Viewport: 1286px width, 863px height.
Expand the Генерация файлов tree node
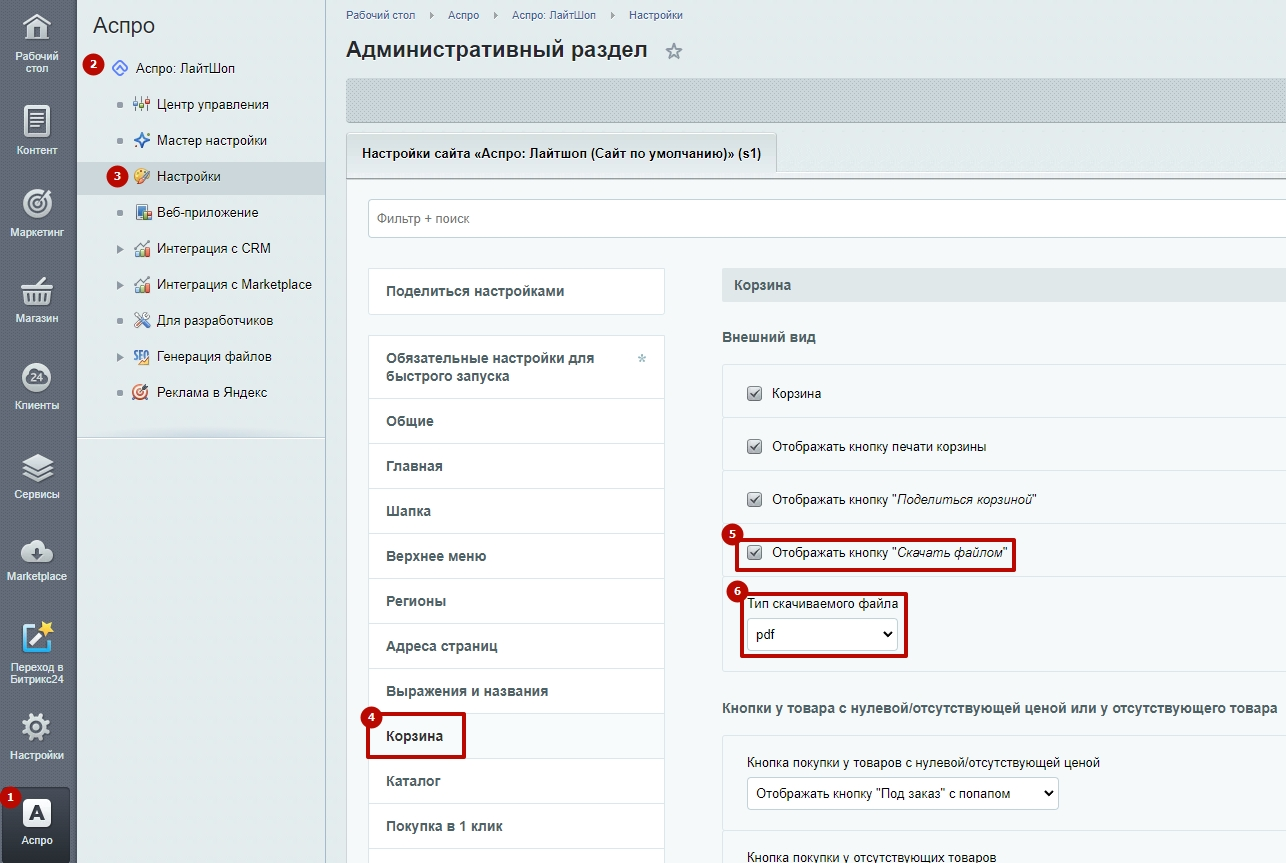click(x=120, y=356)
